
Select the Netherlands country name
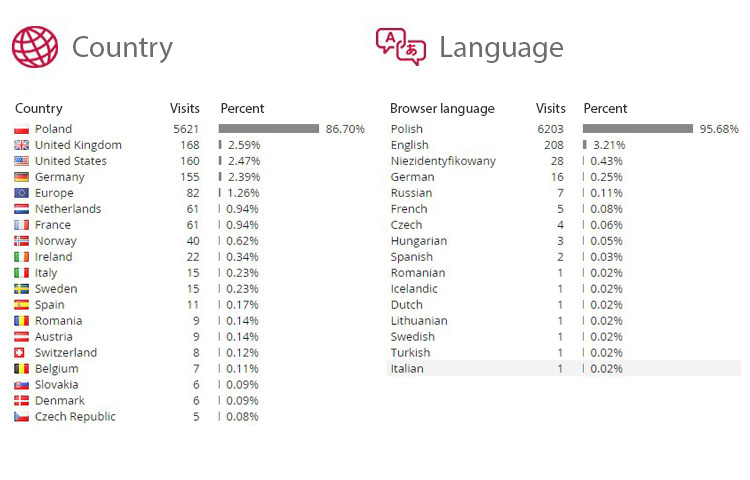(x=68, y=209)
